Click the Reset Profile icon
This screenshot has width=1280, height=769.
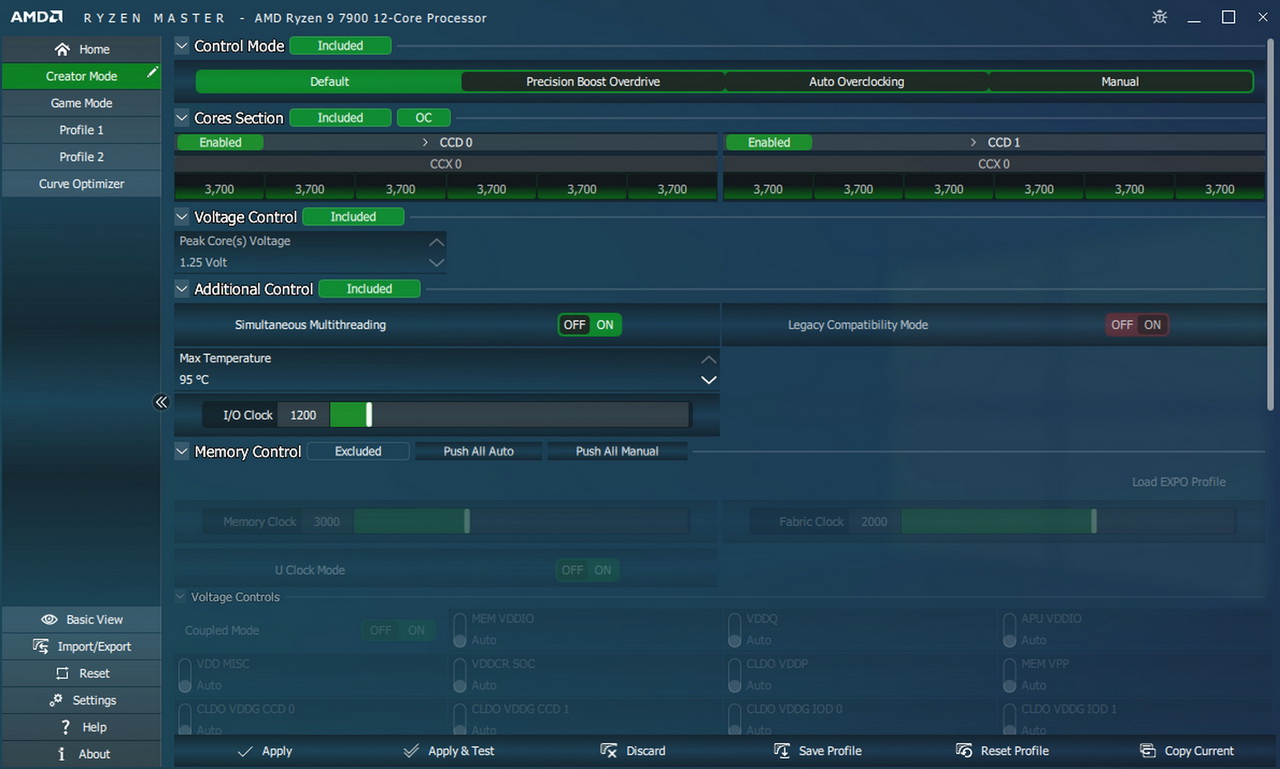964,750
